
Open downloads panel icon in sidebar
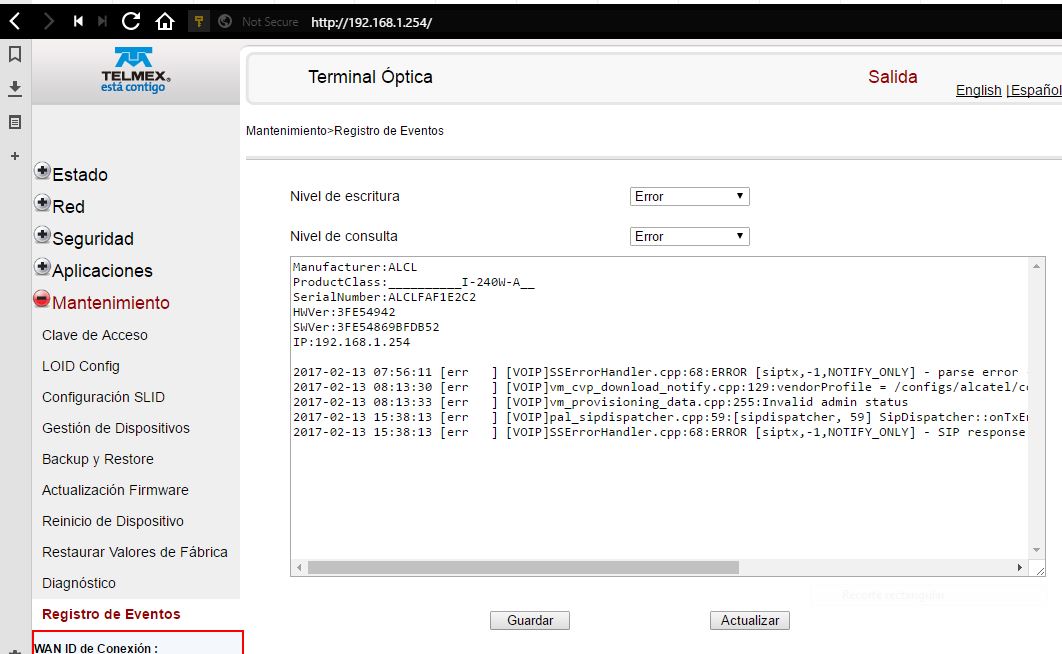(x=15, y=88)
